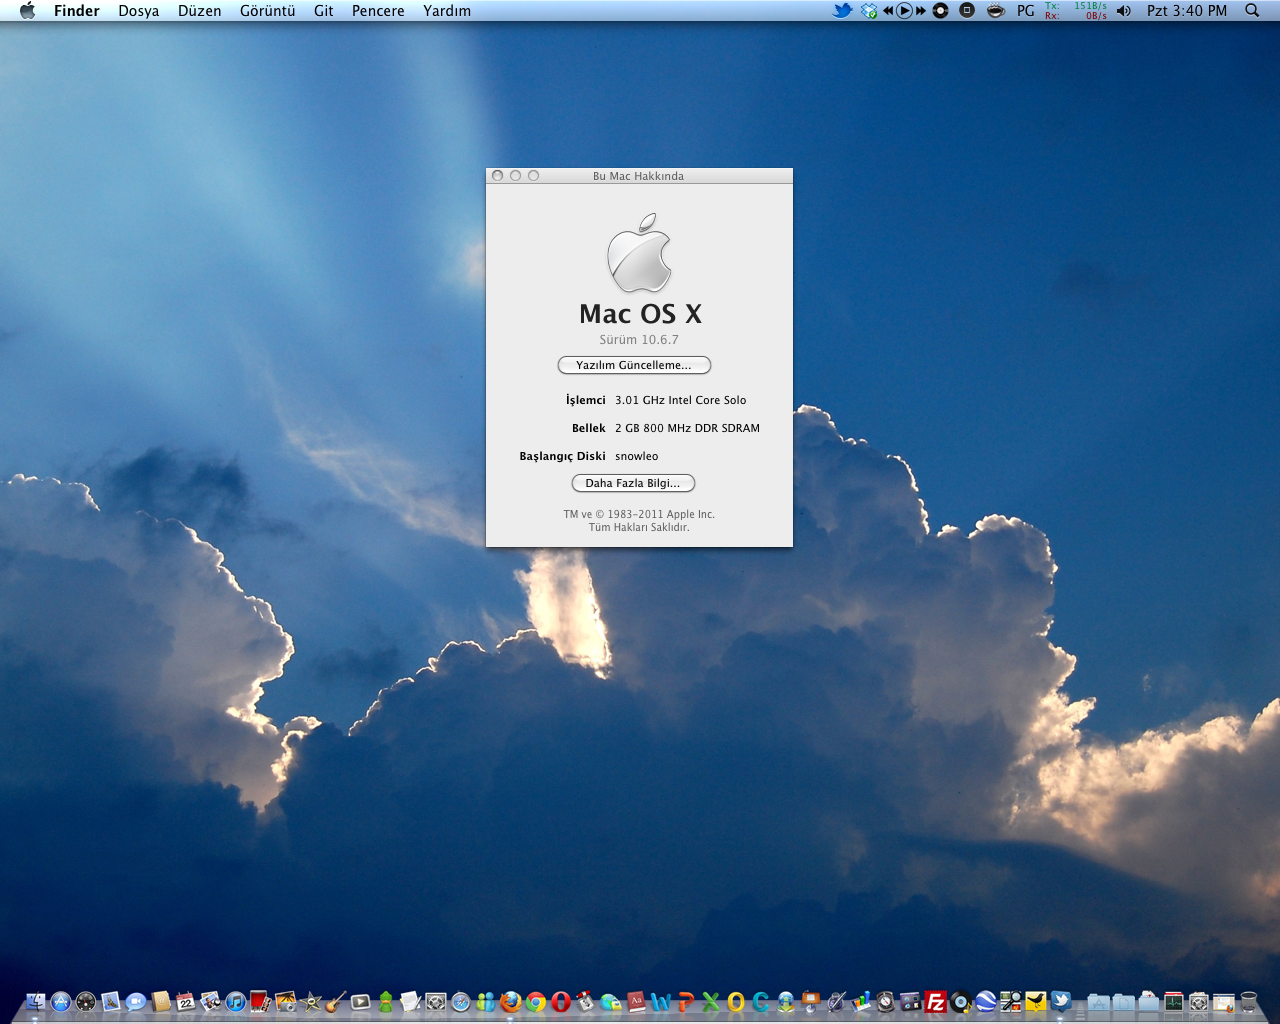Click the PG menu bar item
Image resolution: width=1280 pixels, height=1024 pixels.
(x=1026, y=10)
